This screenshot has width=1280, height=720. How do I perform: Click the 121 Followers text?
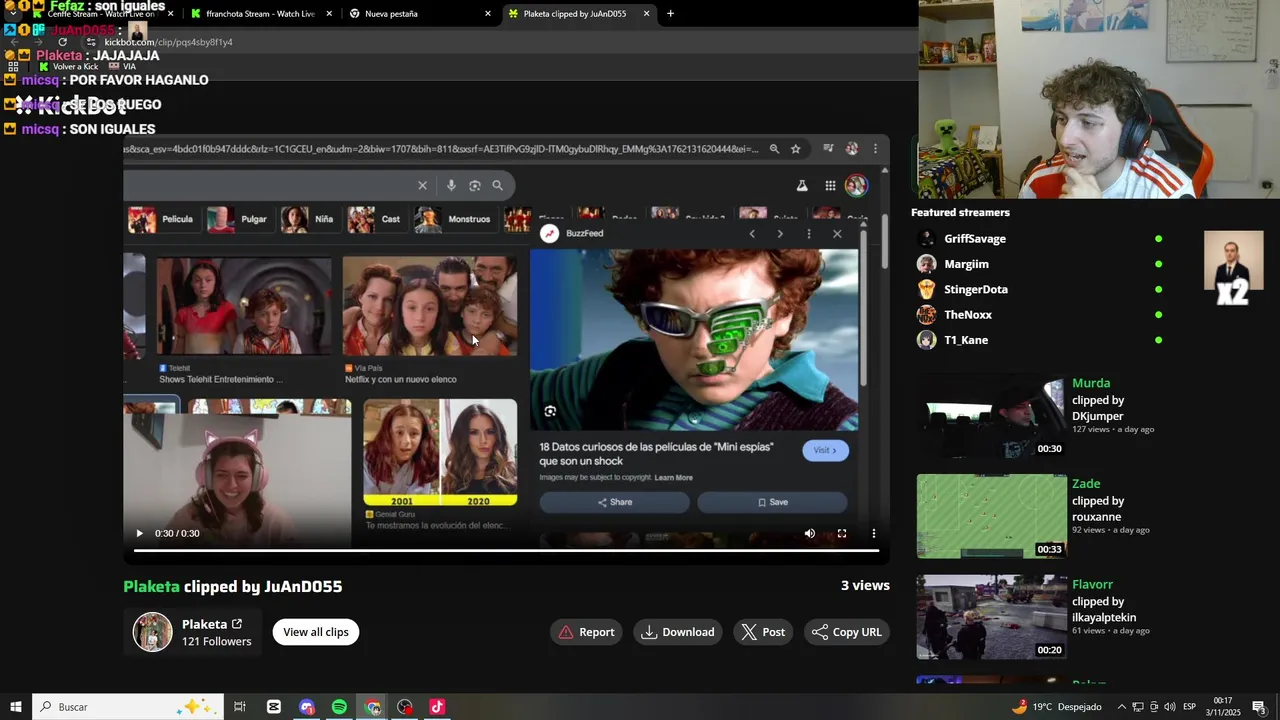click(216, 642)
